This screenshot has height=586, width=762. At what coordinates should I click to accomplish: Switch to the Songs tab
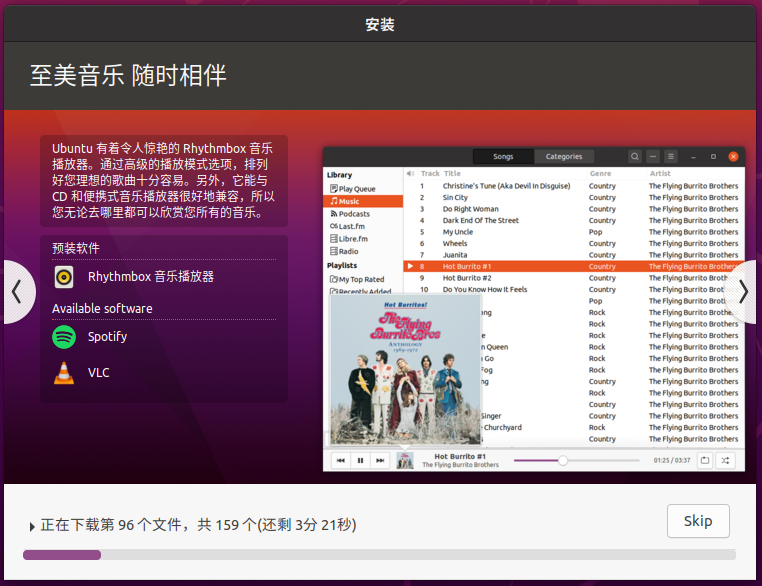point(503,156)
